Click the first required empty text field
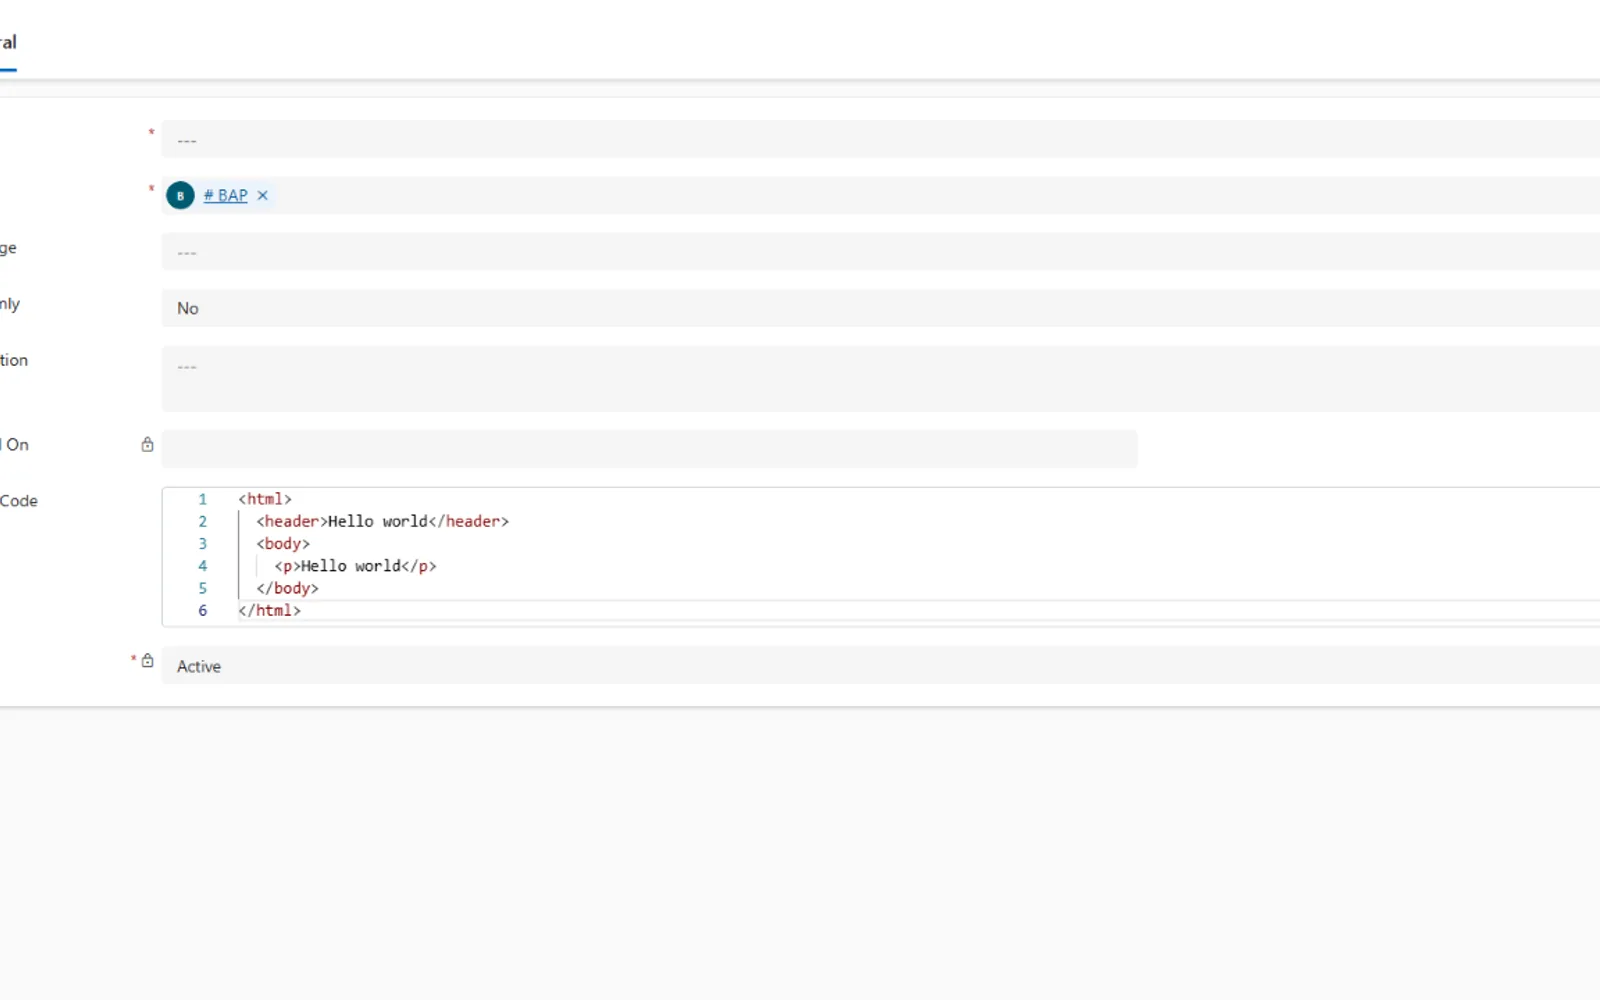Image resolution: width=1600 pixels, height=1000 pixels. click(880, 139)
